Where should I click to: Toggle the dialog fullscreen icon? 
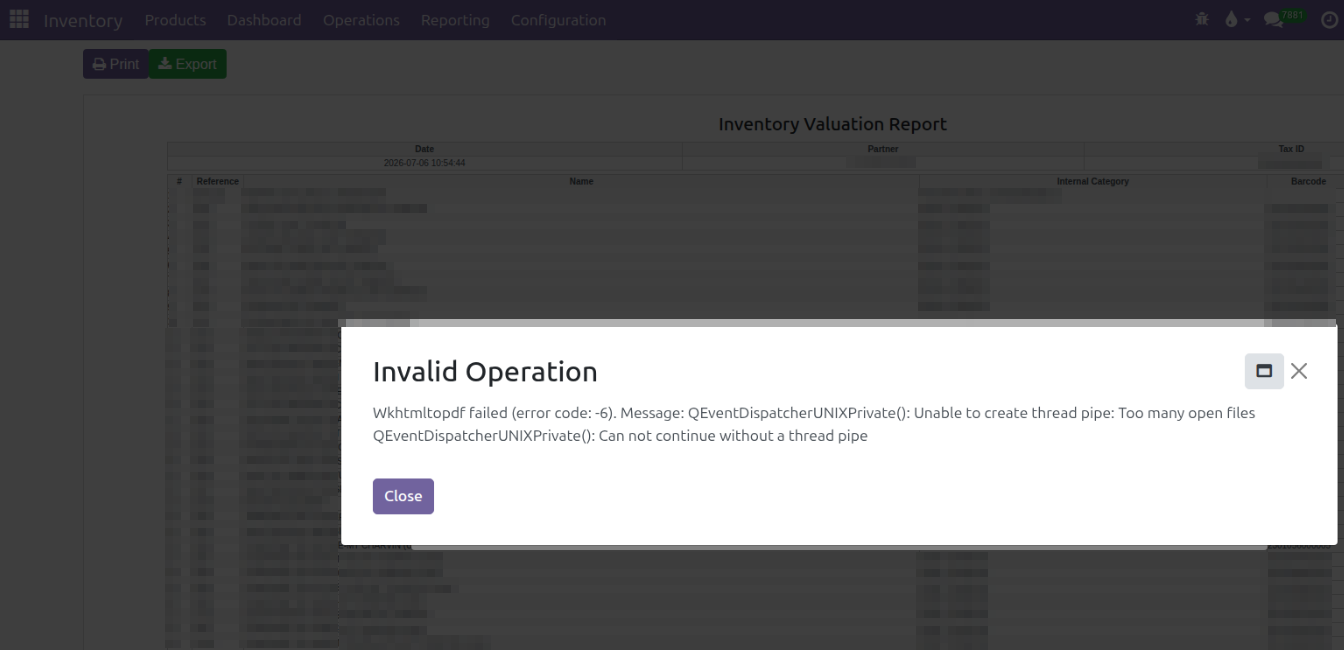1264,371
